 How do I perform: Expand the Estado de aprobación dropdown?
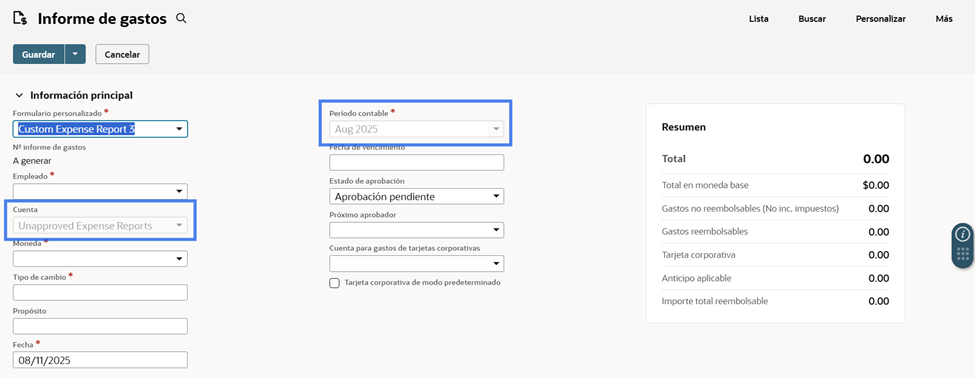(417, 196)
